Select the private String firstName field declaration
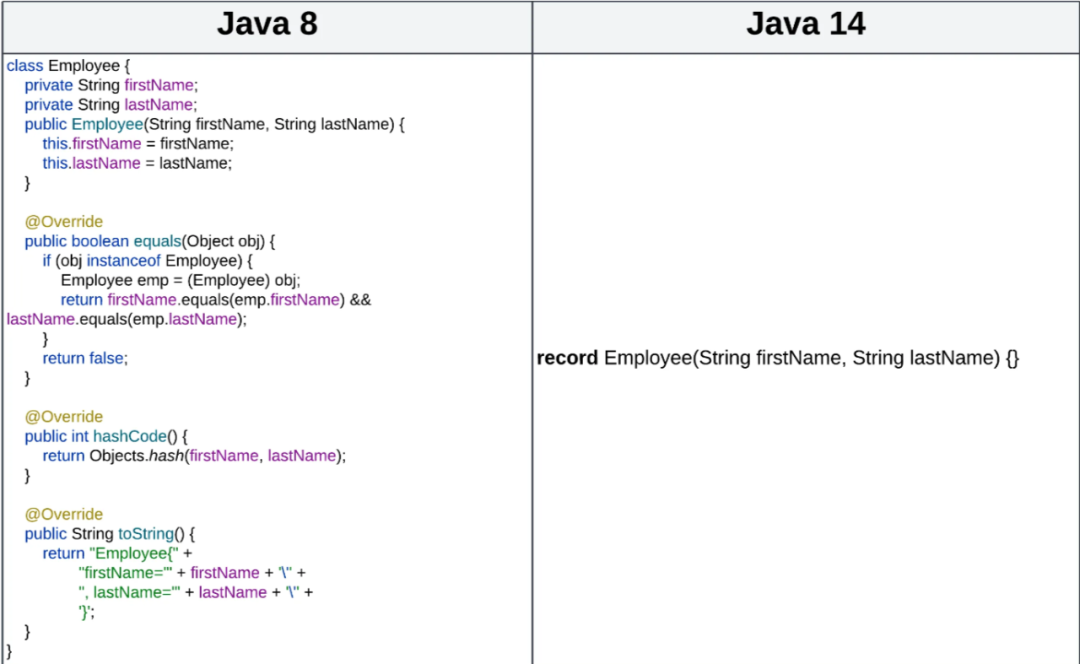This screenshot has height=664, width=1080. click(110, 84)
